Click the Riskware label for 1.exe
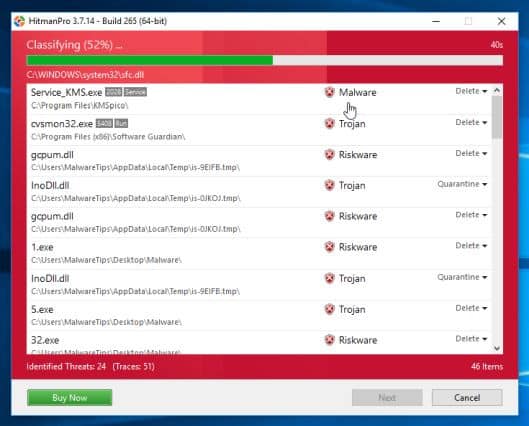This screenshot has width=529, height=426. (x=358, y=247)
